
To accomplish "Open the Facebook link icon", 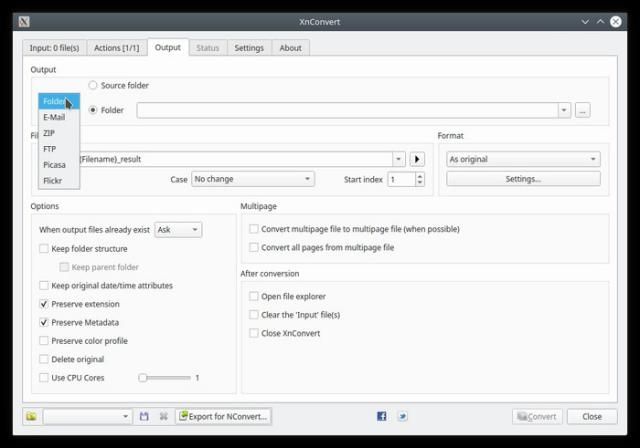I will click(x=382, y=416).
